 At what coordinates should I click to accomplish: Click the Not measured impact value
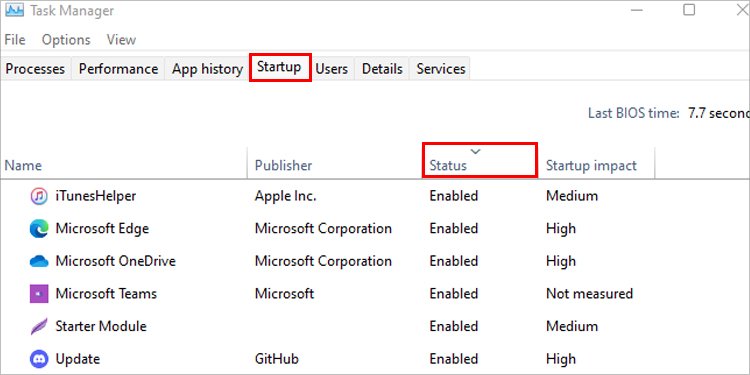(589, 294)
